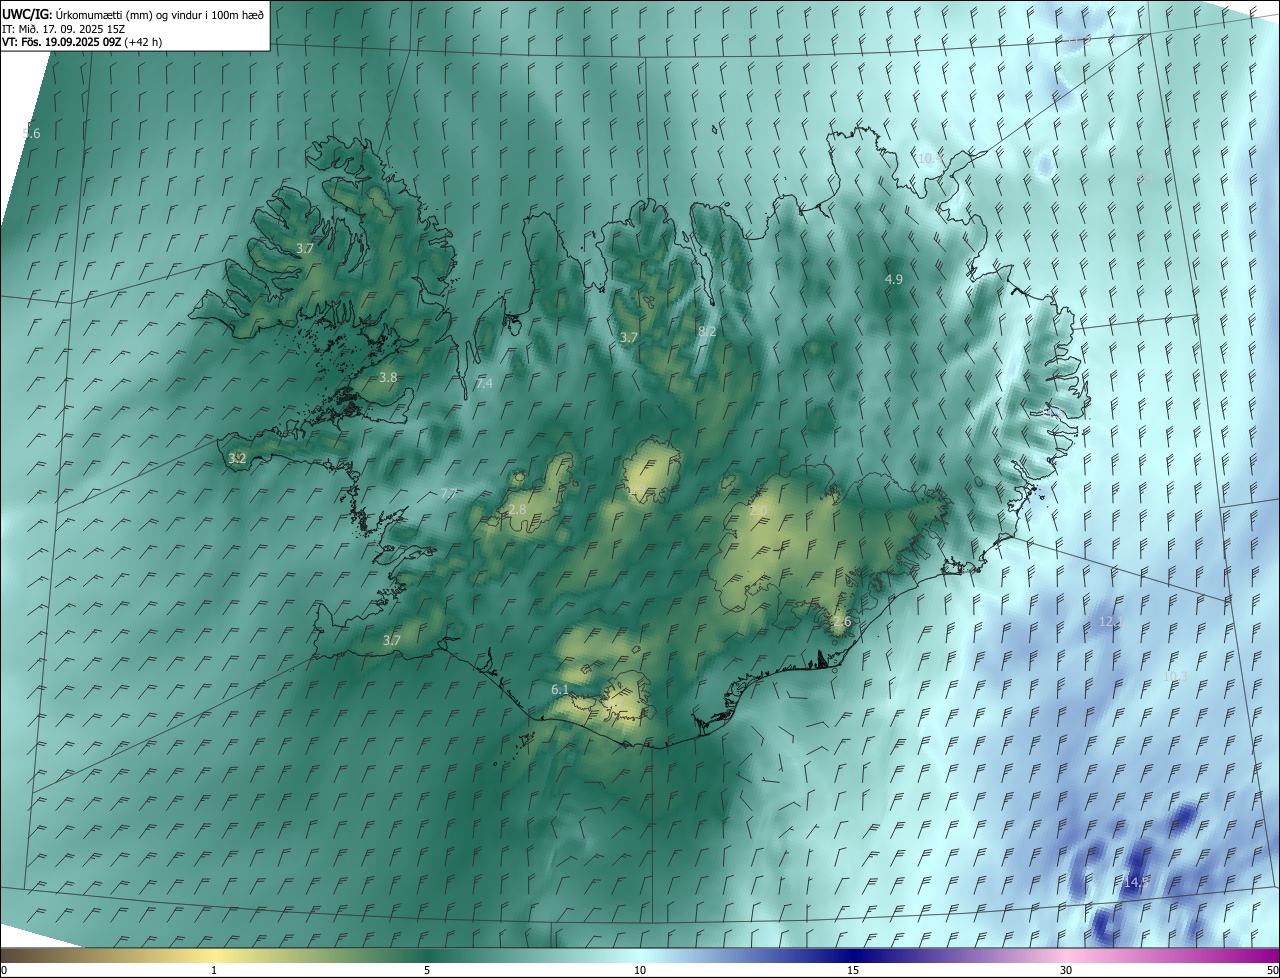The width and height of the screenshot is (1280, 978).
Task: Click the 8.2 value label on the map
Action: coord(707,331)
